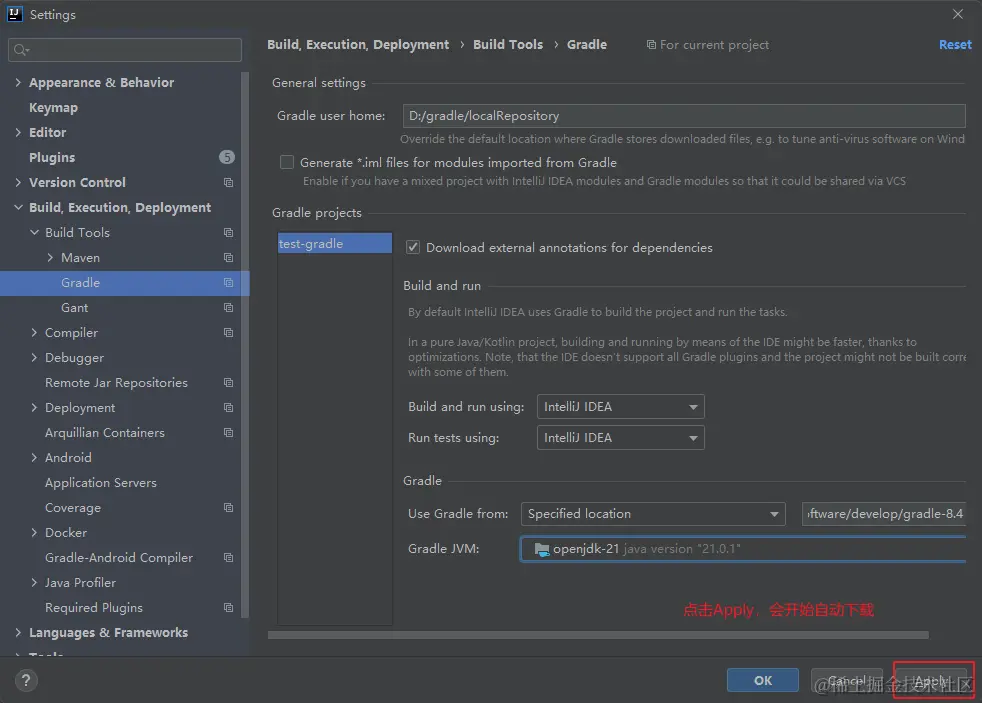The image size is (982, 703).
Task: Select Keymap in settings tree
Action: pyautogui.click(x=53, y=108)
